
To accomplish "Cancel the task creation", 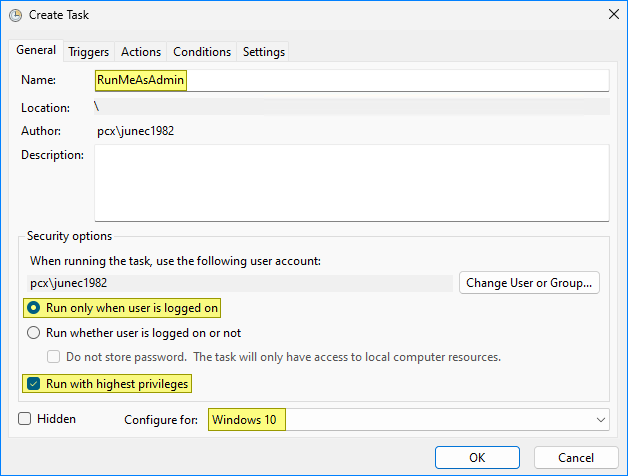I will [x=576, y=458].
